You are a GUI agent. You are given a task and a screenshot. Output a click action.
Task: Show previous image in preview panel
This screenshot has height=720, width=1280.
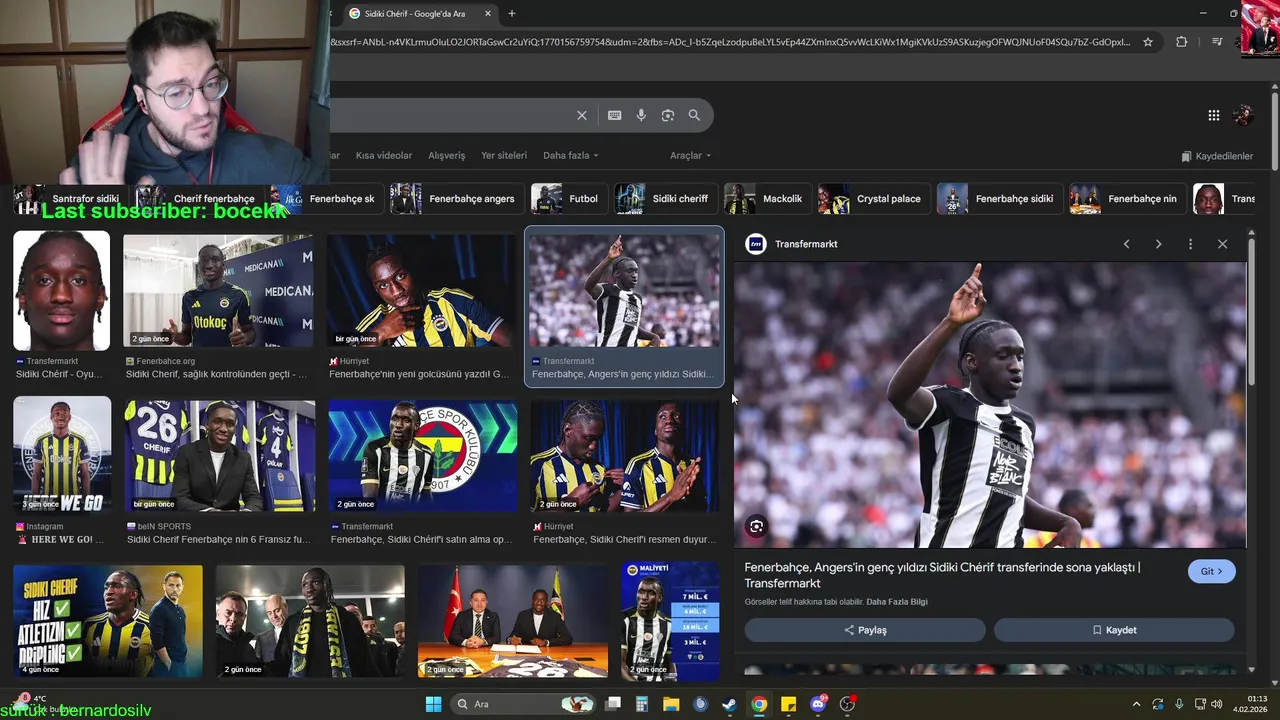click(x=1126, y=244)
